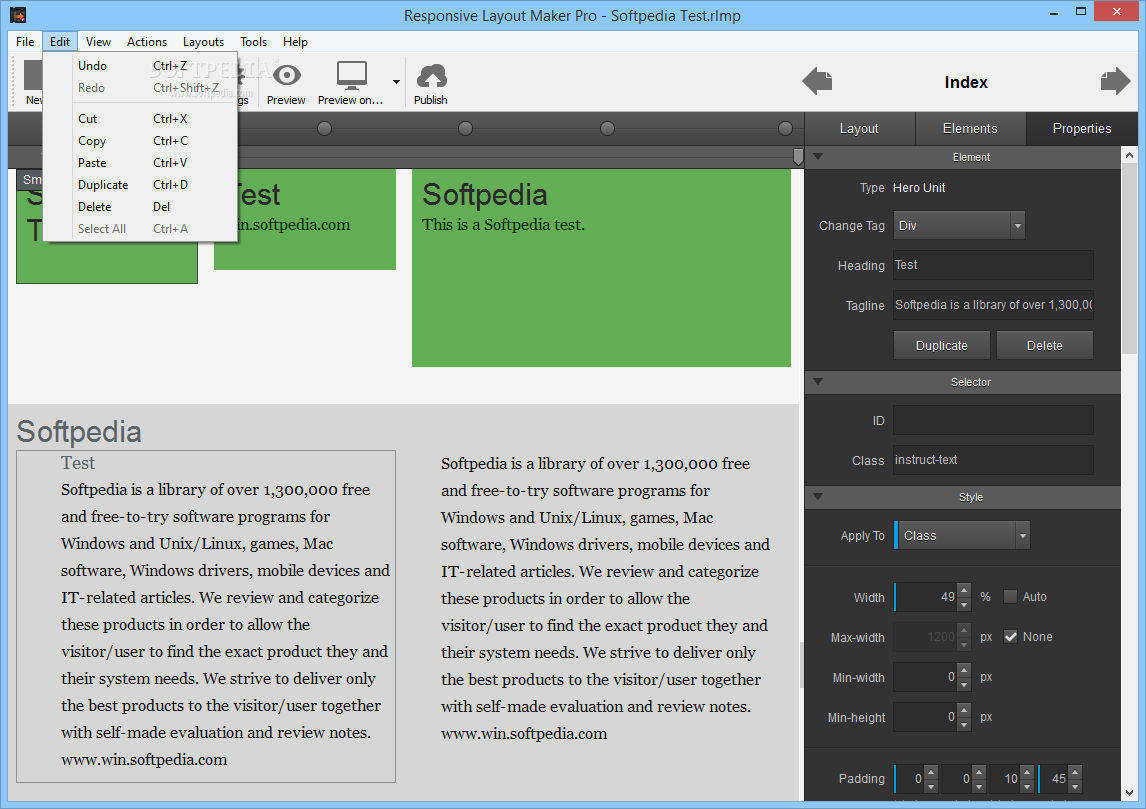Select the boxed Test hero unit element
Image resolution: width=1146 pixels, height=809 pixels.
tap(206, 616)
